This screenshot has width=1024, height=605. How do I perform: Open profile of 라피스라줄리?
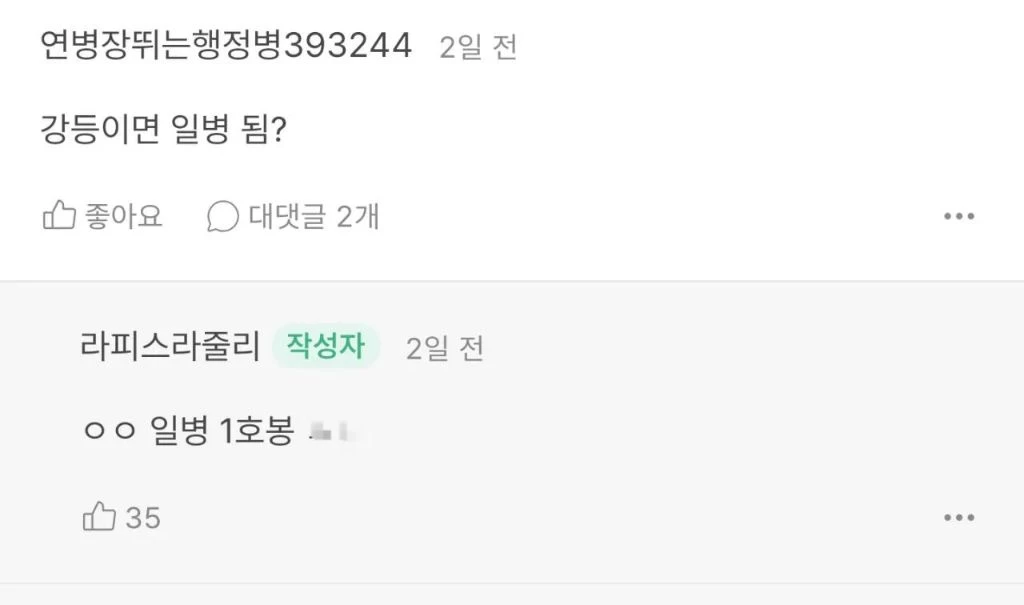coord(170,346)
